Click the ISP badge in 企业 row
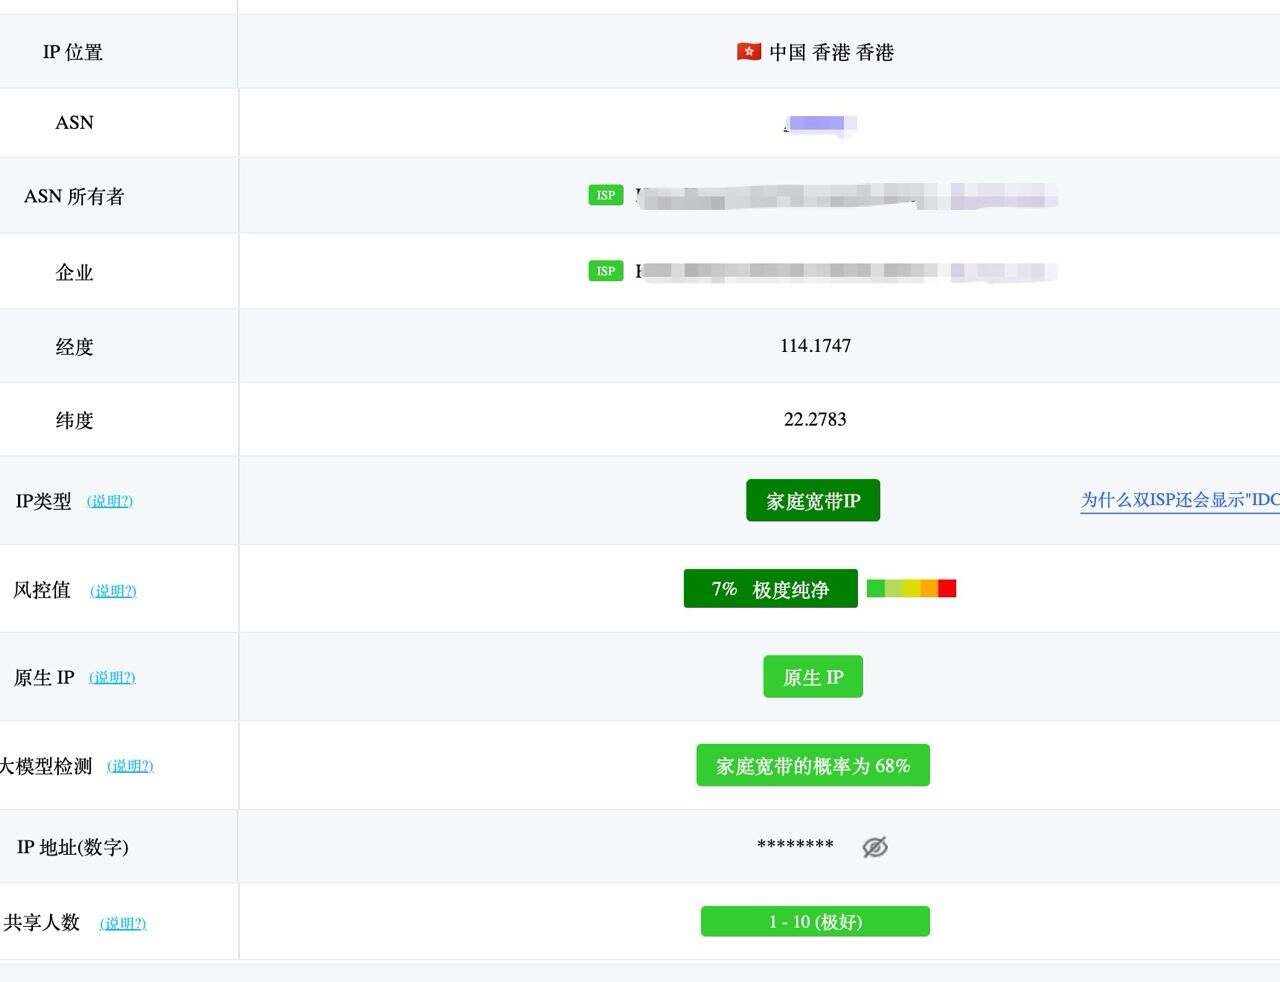This screenshot has width=1280, height=982. click(605, 271)
